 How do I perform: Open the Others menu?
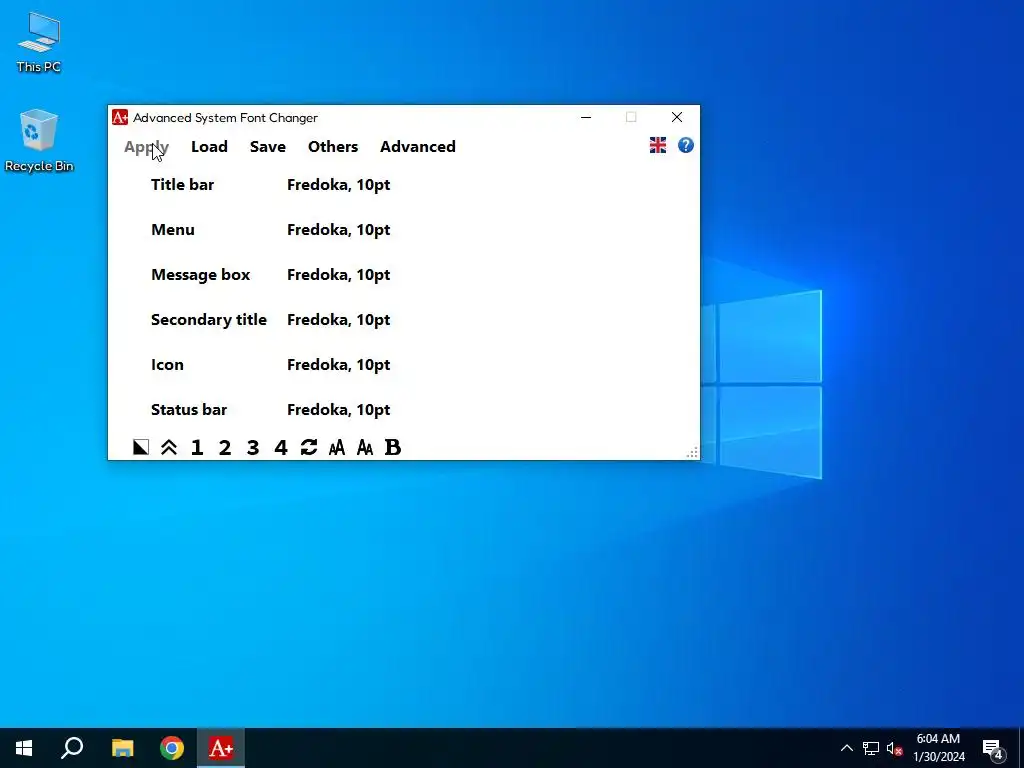333,146
